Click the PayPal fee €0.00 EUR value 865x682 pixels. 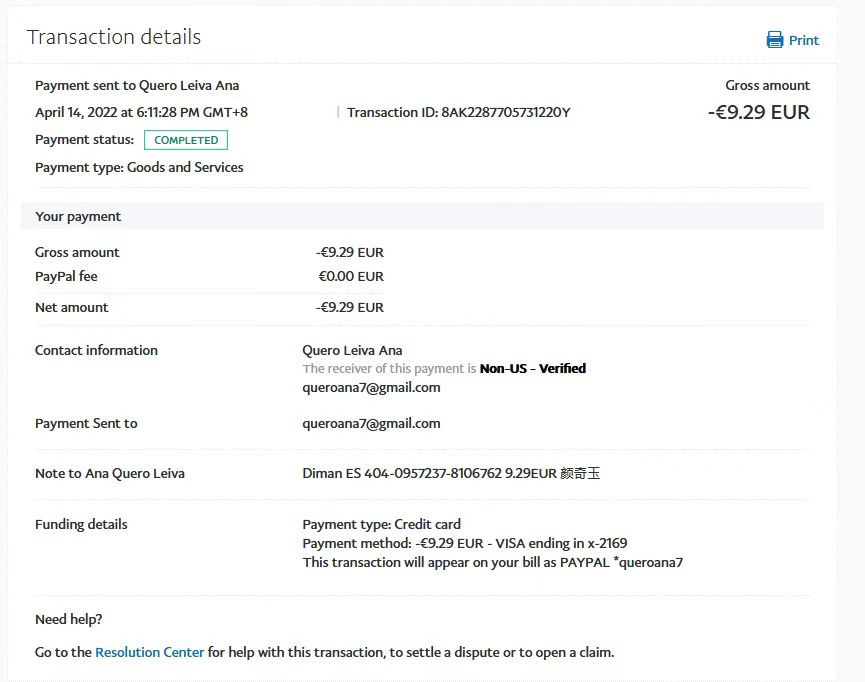(351, 276)
